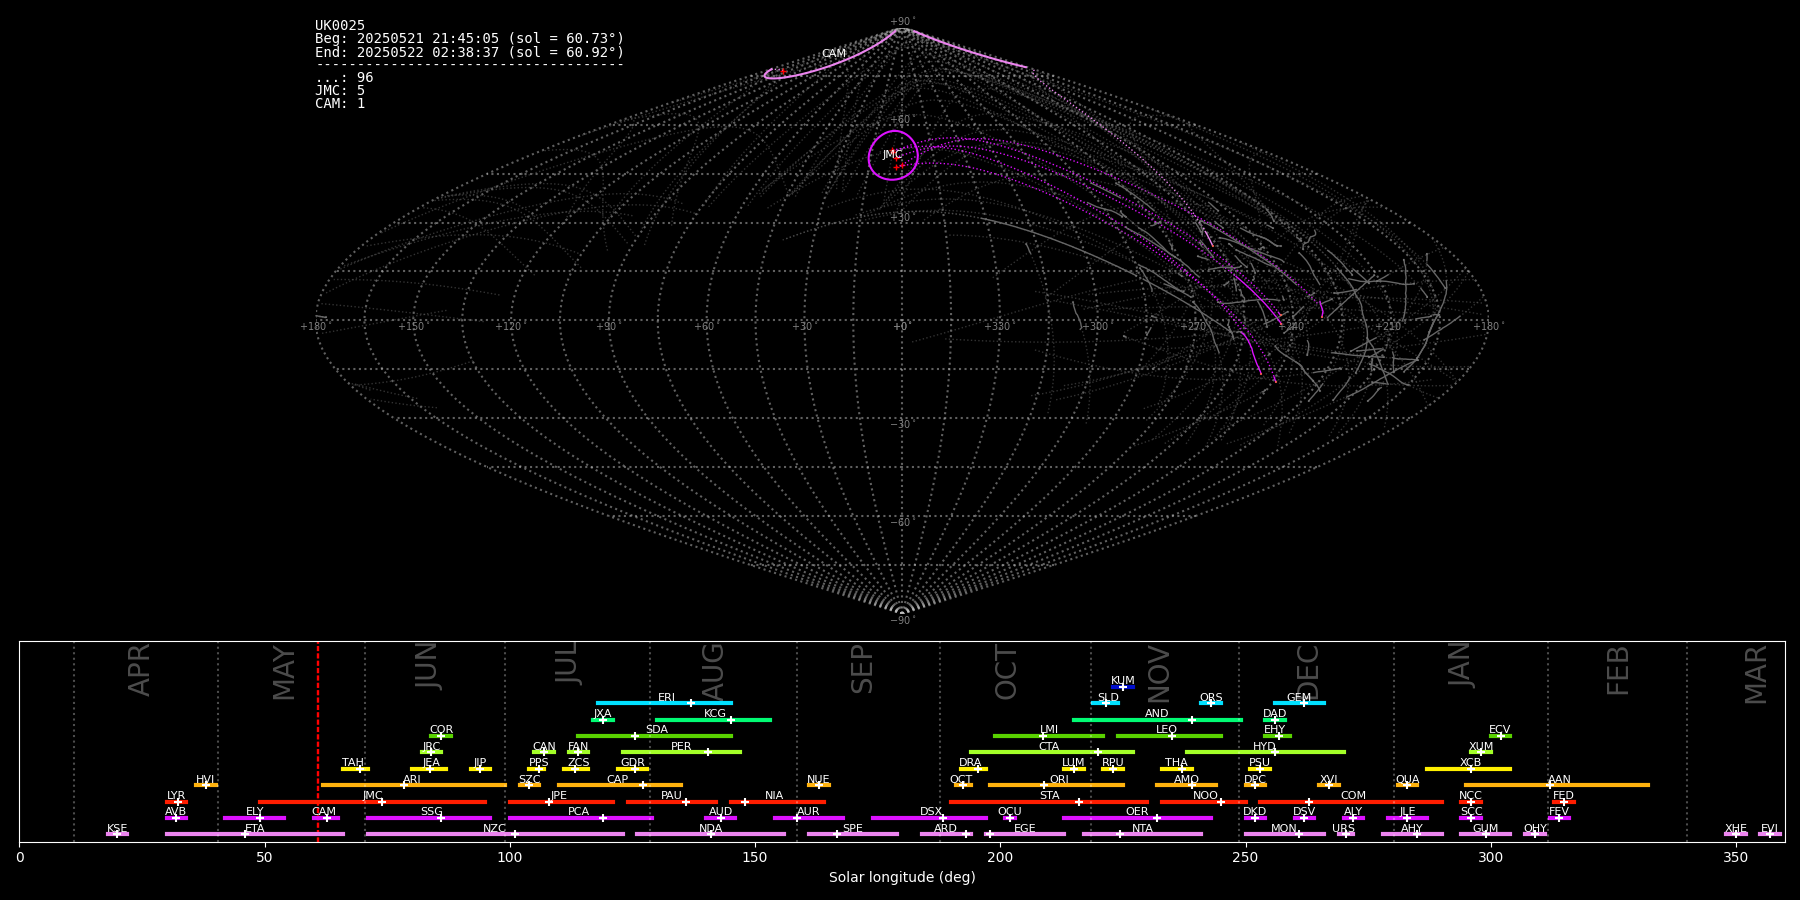Click the MAR month label
1800x900 pixels.
1756,675
